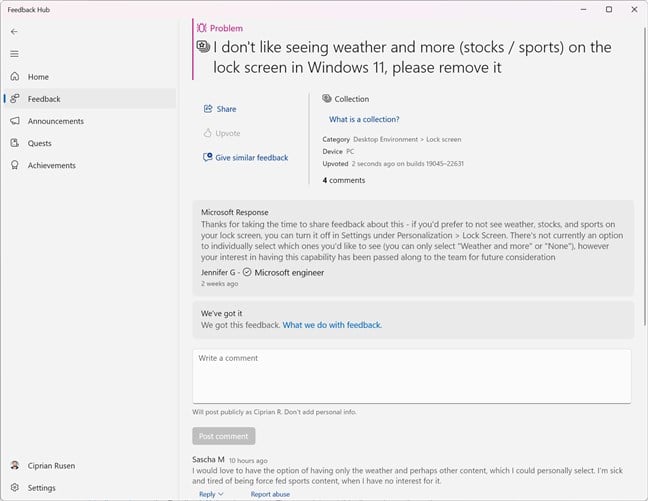Click the collection icon before feedback title
This screenshot has height=501, width=648.
pos(203,46)
